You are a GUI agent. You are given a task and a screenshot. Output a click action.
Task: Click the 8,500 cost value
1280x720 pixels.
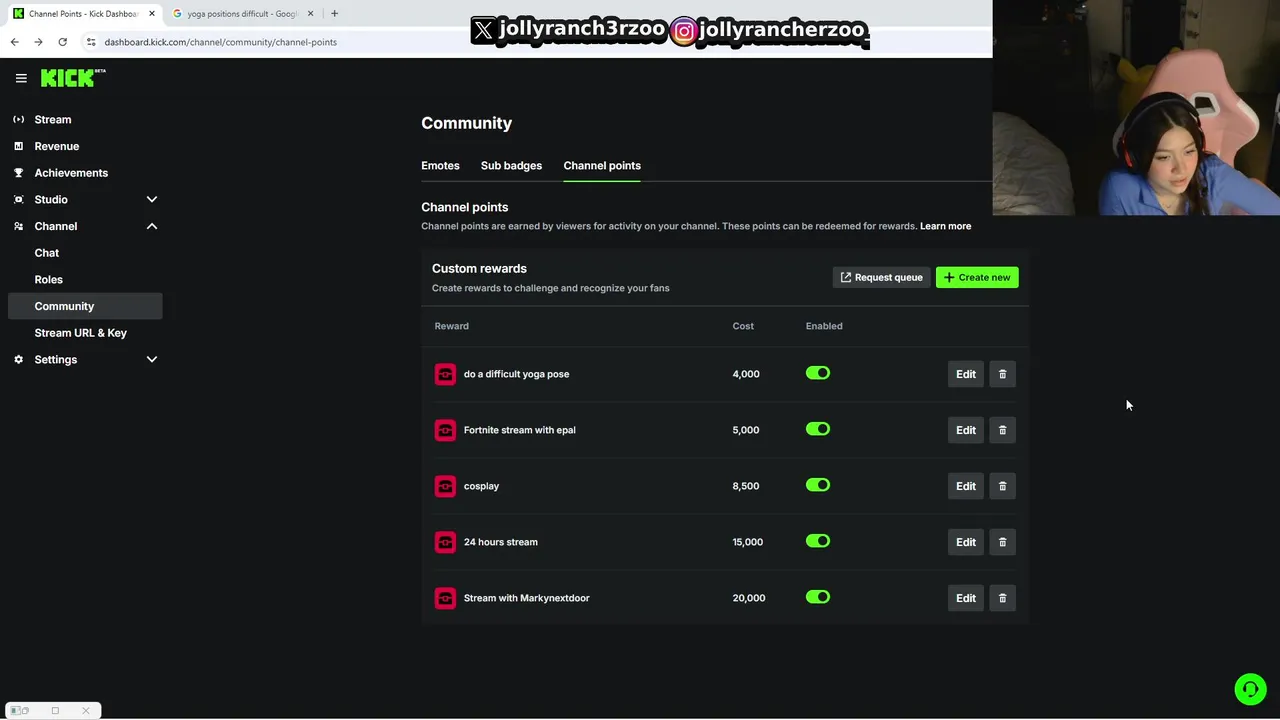(x=746, y=486)
